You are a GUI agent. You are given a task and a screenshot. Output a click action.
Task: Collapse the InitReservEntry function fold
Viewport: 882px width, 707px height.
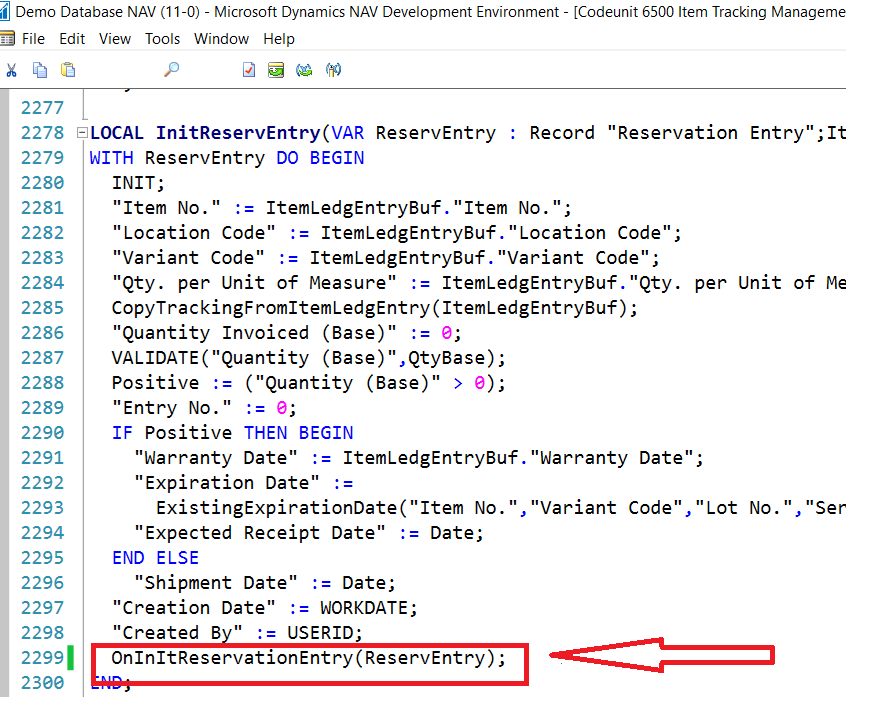pyautogui.click(x=82, y=133)
